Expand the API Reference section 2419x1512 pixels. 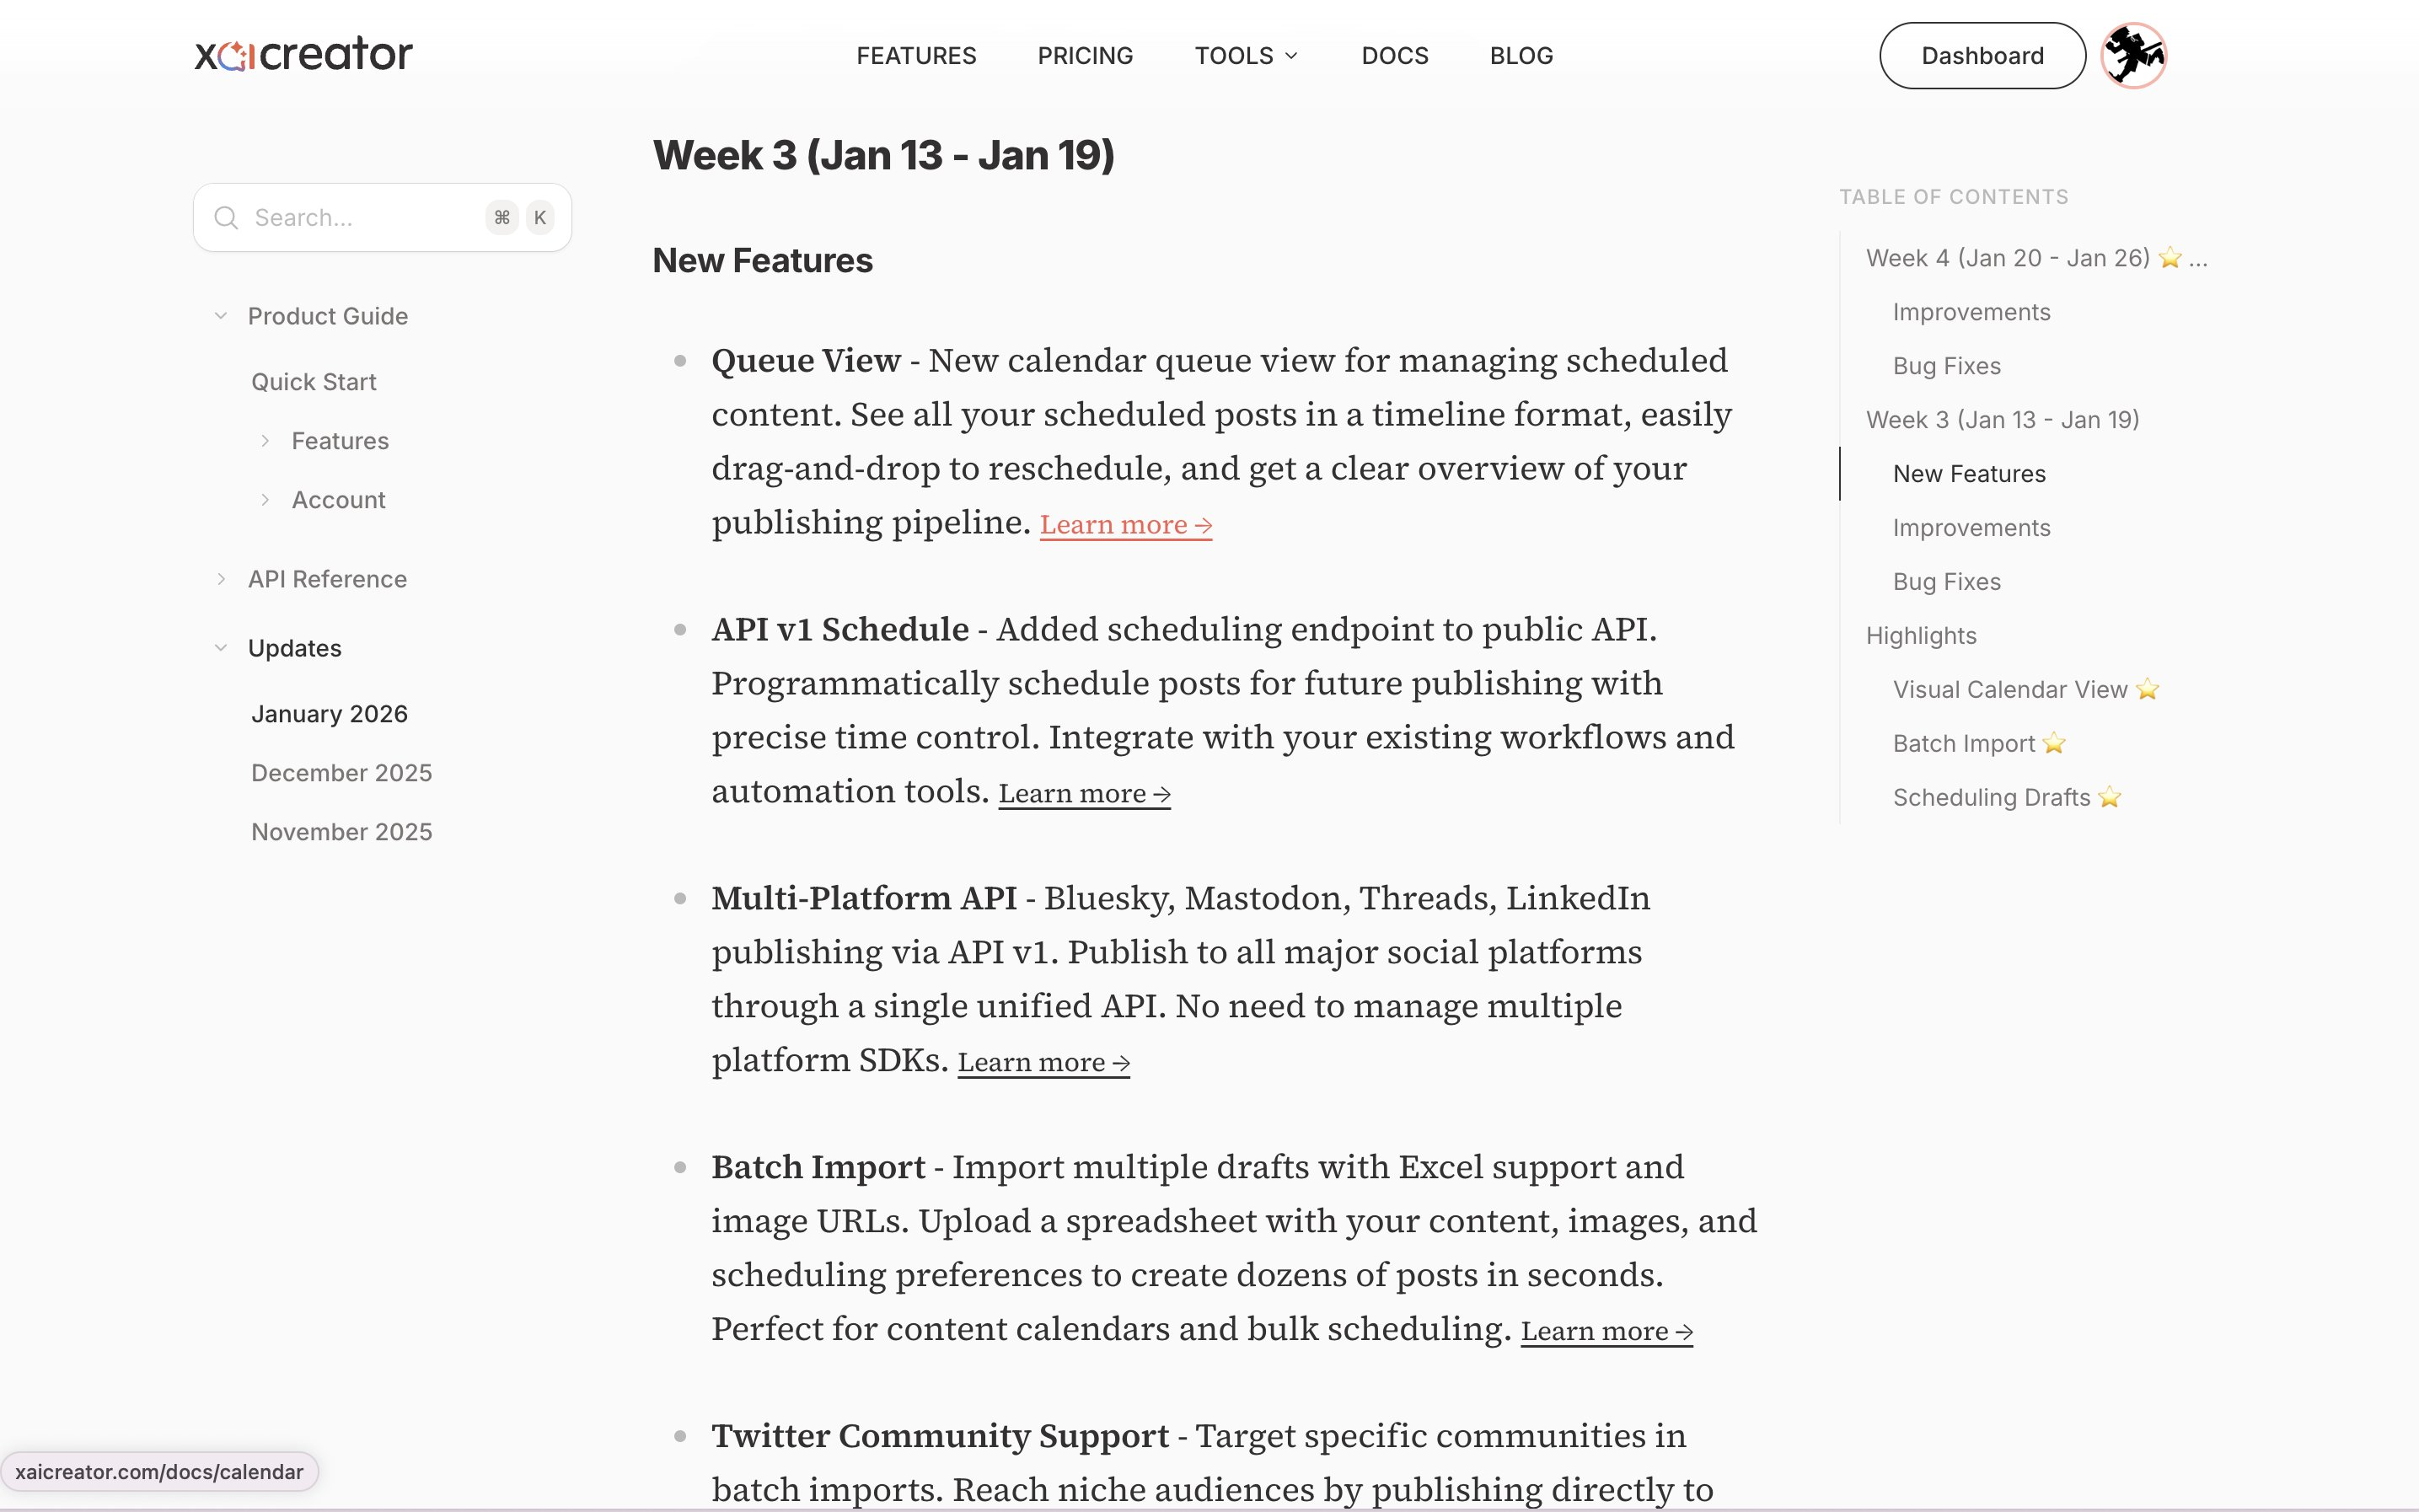click(x=221, y=579)
